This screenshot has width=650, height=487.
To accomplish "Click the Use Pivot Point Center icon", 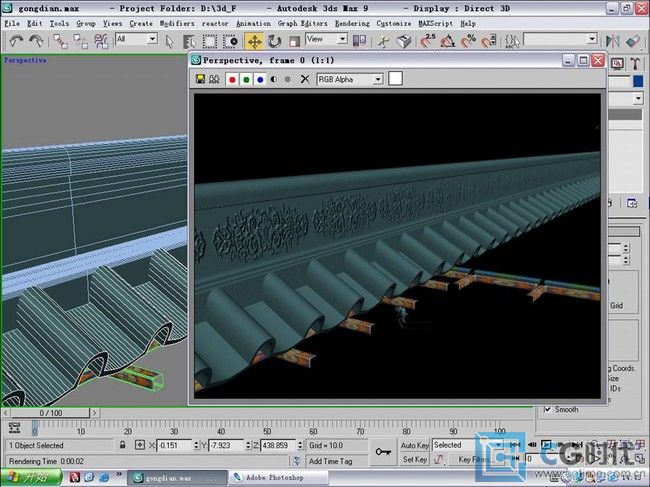I will (359, 41).
